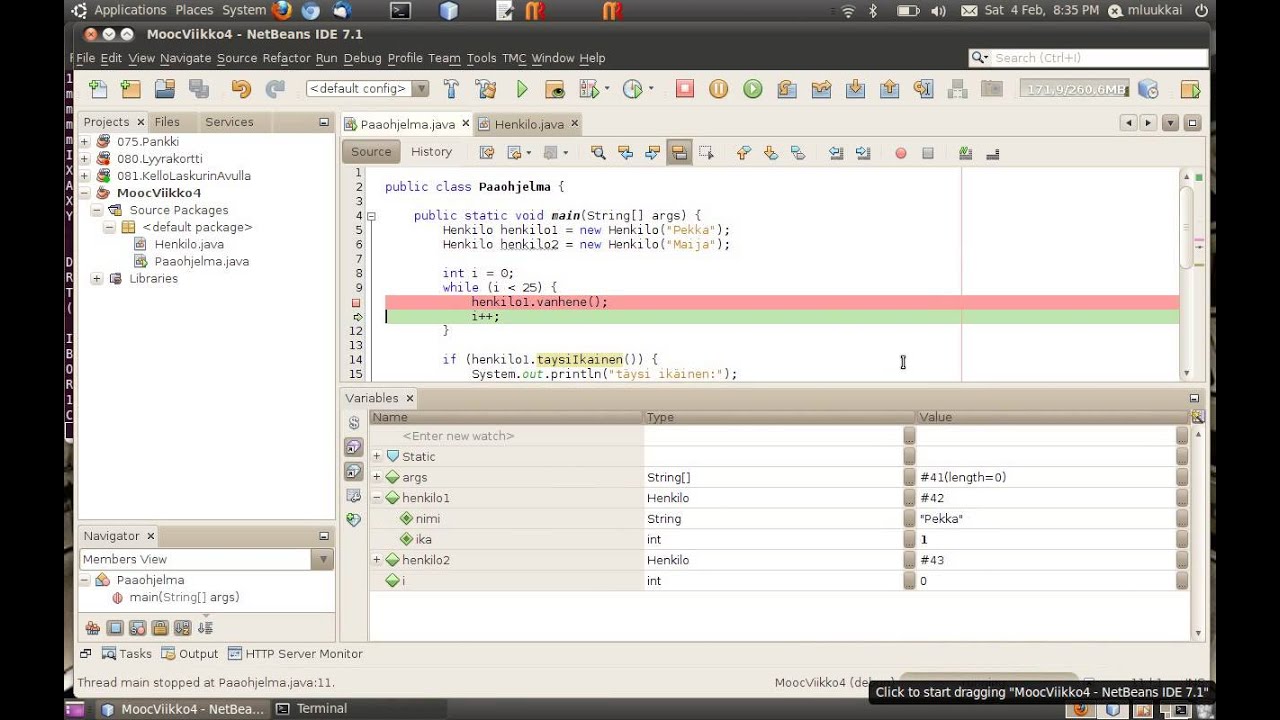This screenshot has width=1280, height=720.
Task: Click the Redo arrow in the toolbar
Action: click(275, 89)
